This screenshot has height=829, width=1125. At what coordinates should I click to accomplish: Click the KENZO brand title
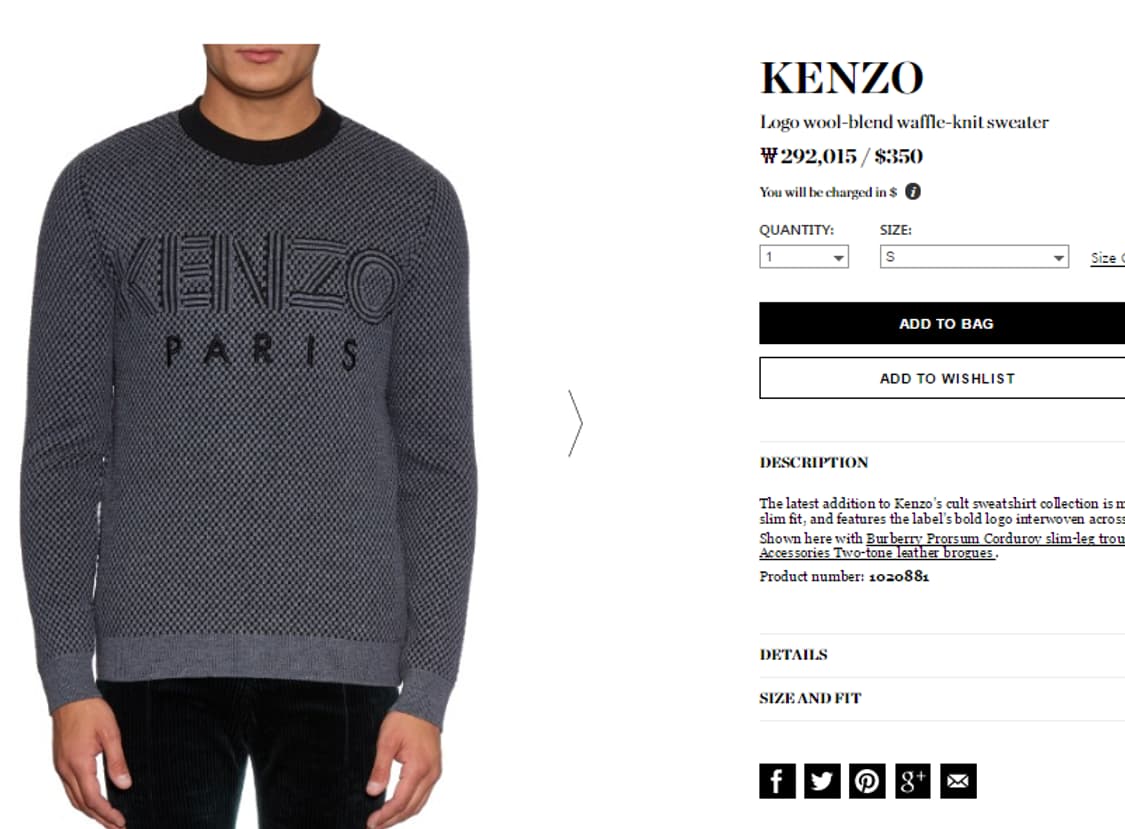click(x=842, y=78)
